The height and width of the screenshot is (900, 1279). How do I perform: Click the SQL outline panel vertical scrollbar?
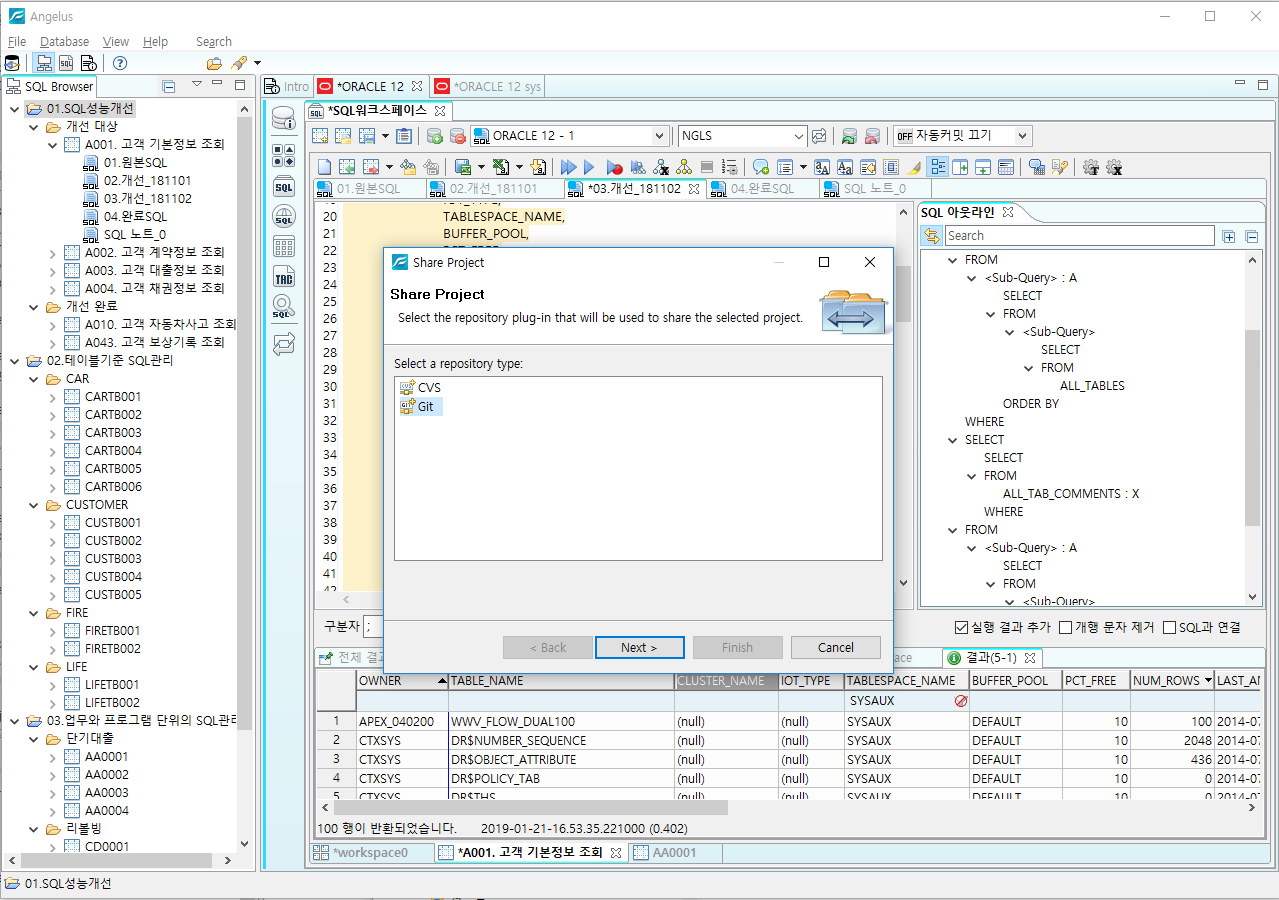point(1254,428)
